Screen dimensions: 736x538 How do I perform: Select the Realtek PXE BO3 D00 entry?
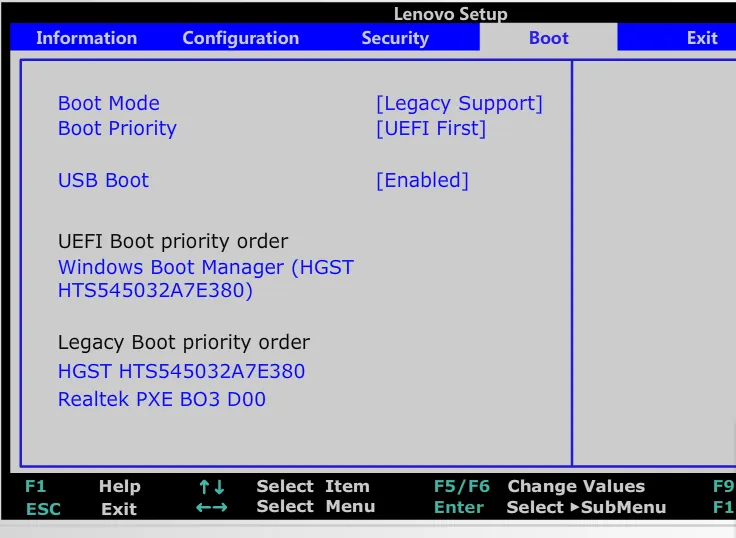click(162, 399)
